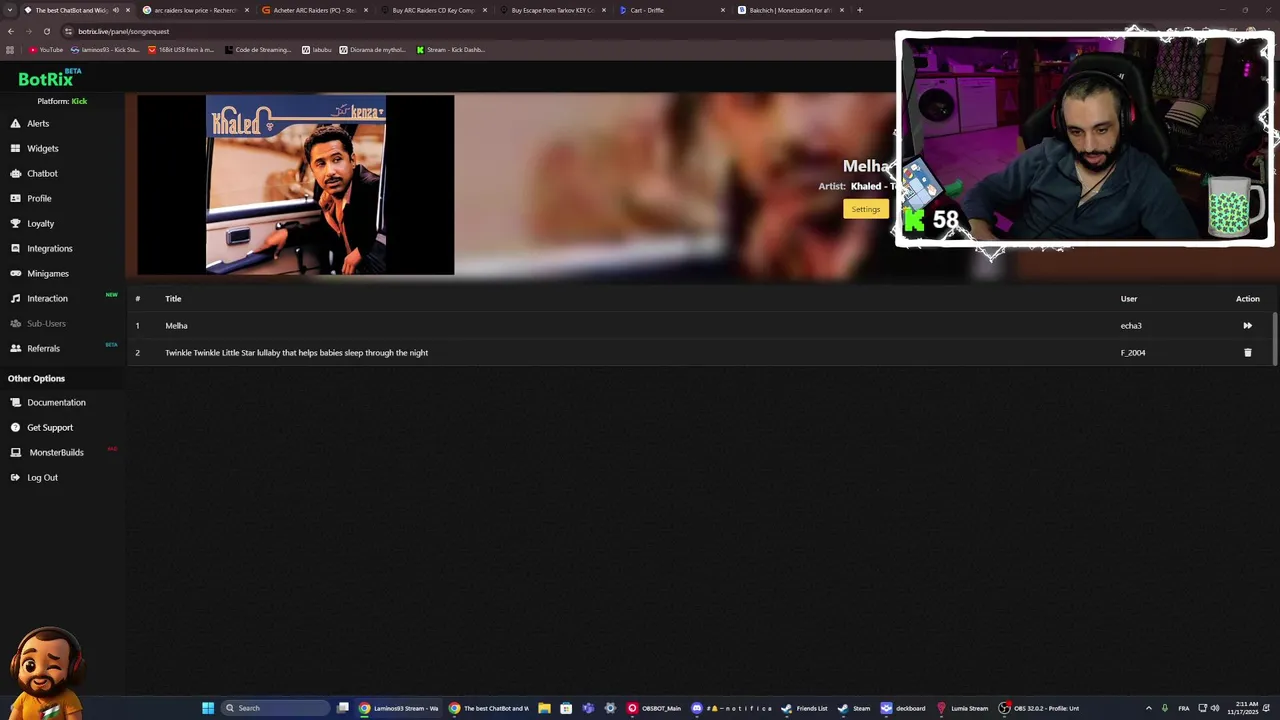Viewport: 1280px width, 720px height.
Task: Open Stream - Kick Dashboard bookmark
Action: click(x=451, y=49)
